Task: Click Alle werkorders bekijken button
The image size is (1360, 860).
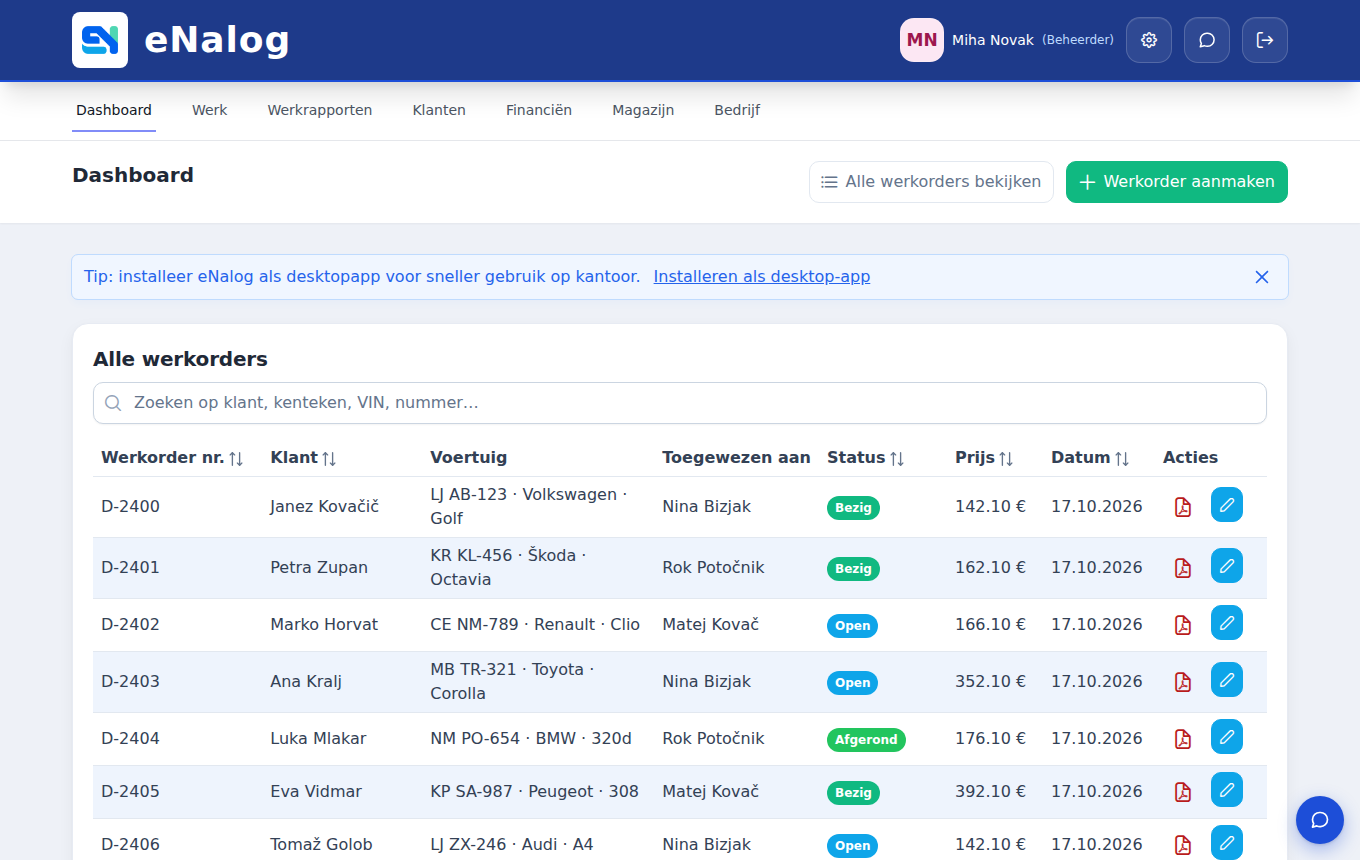Action: [931, 182]
